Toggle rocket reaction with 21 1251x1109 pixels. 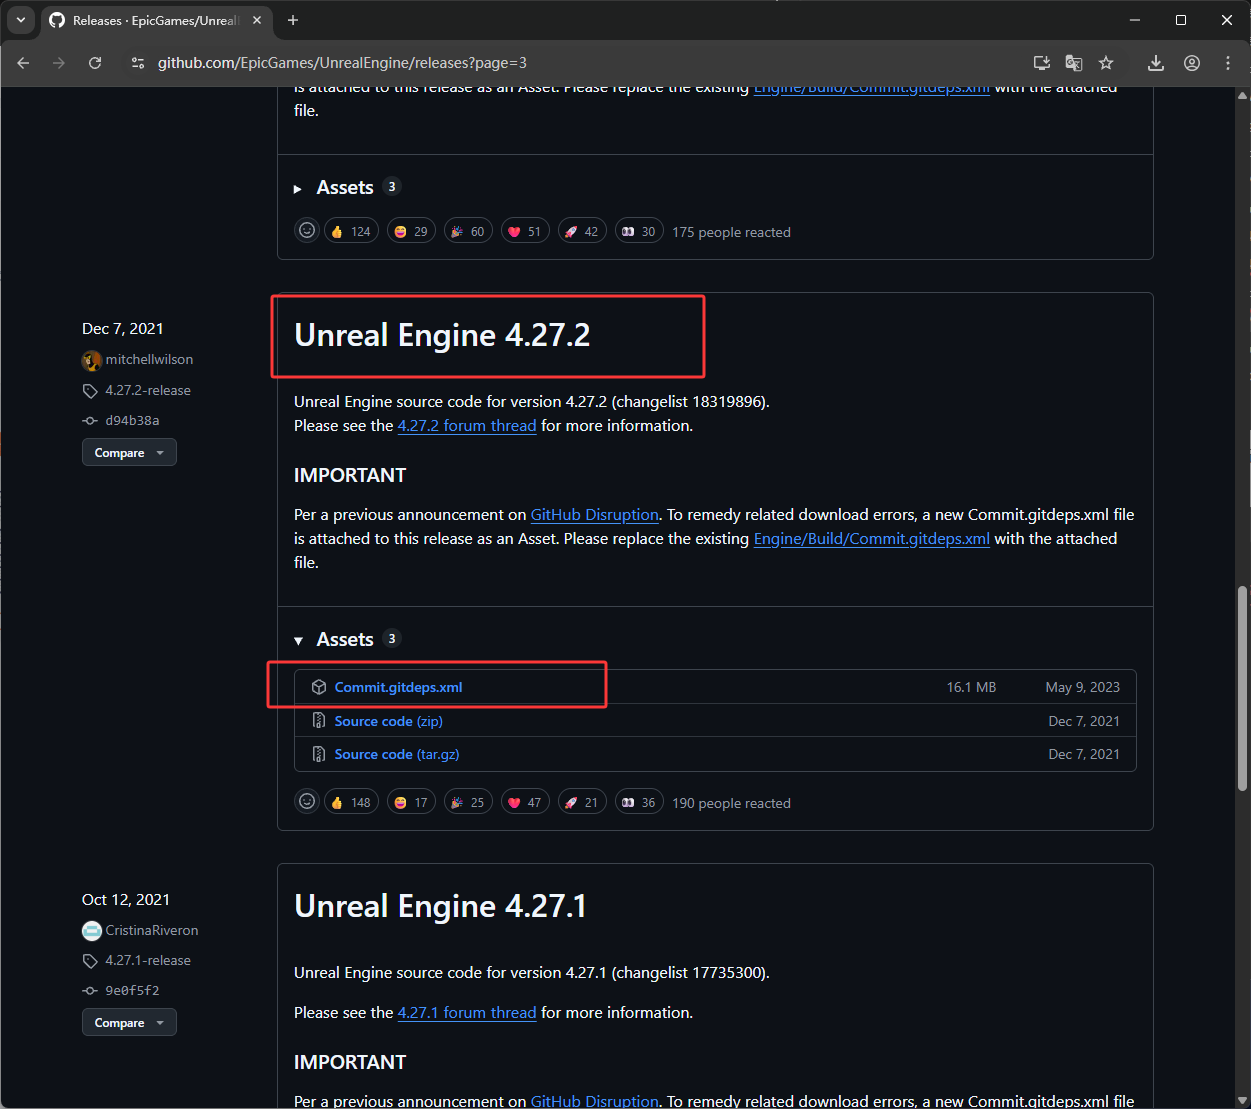point(582,802)
